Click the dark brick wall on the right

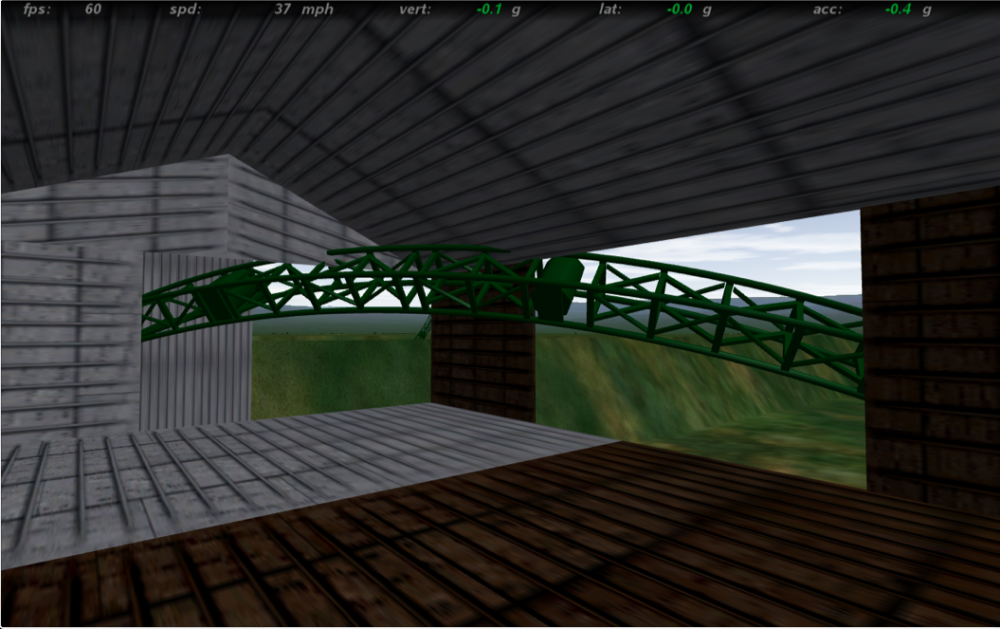tap(930, 350)
